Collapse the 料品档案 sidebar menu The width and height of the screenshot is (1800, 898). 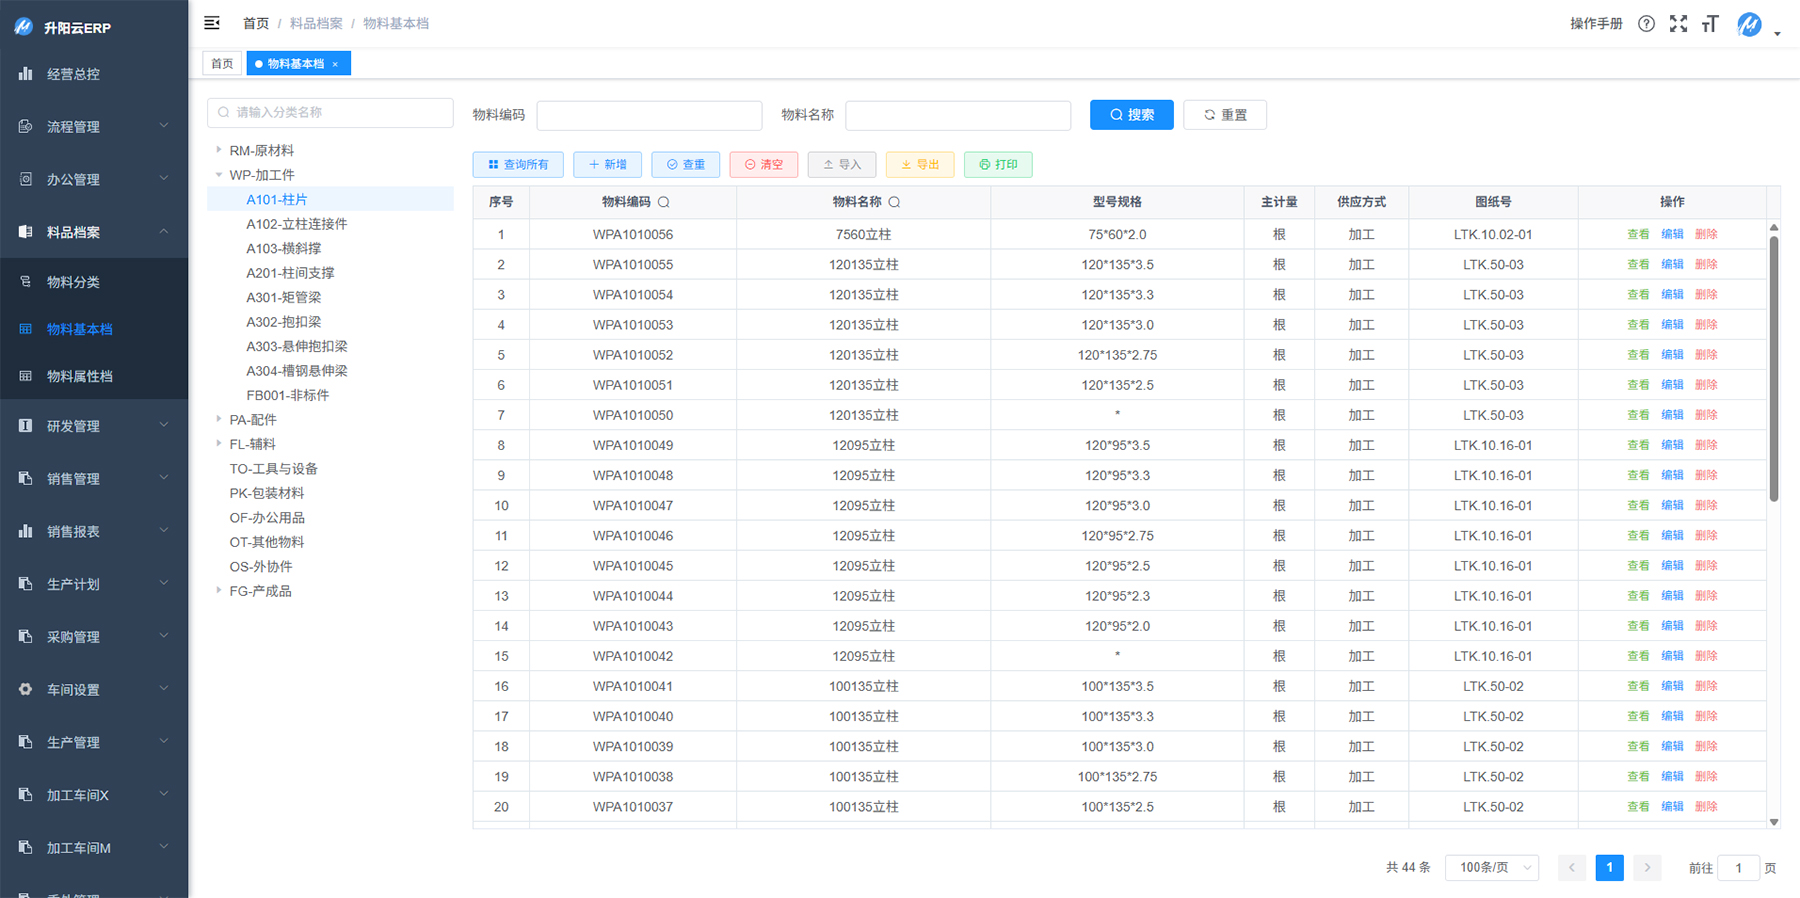(x=94, y=232)
